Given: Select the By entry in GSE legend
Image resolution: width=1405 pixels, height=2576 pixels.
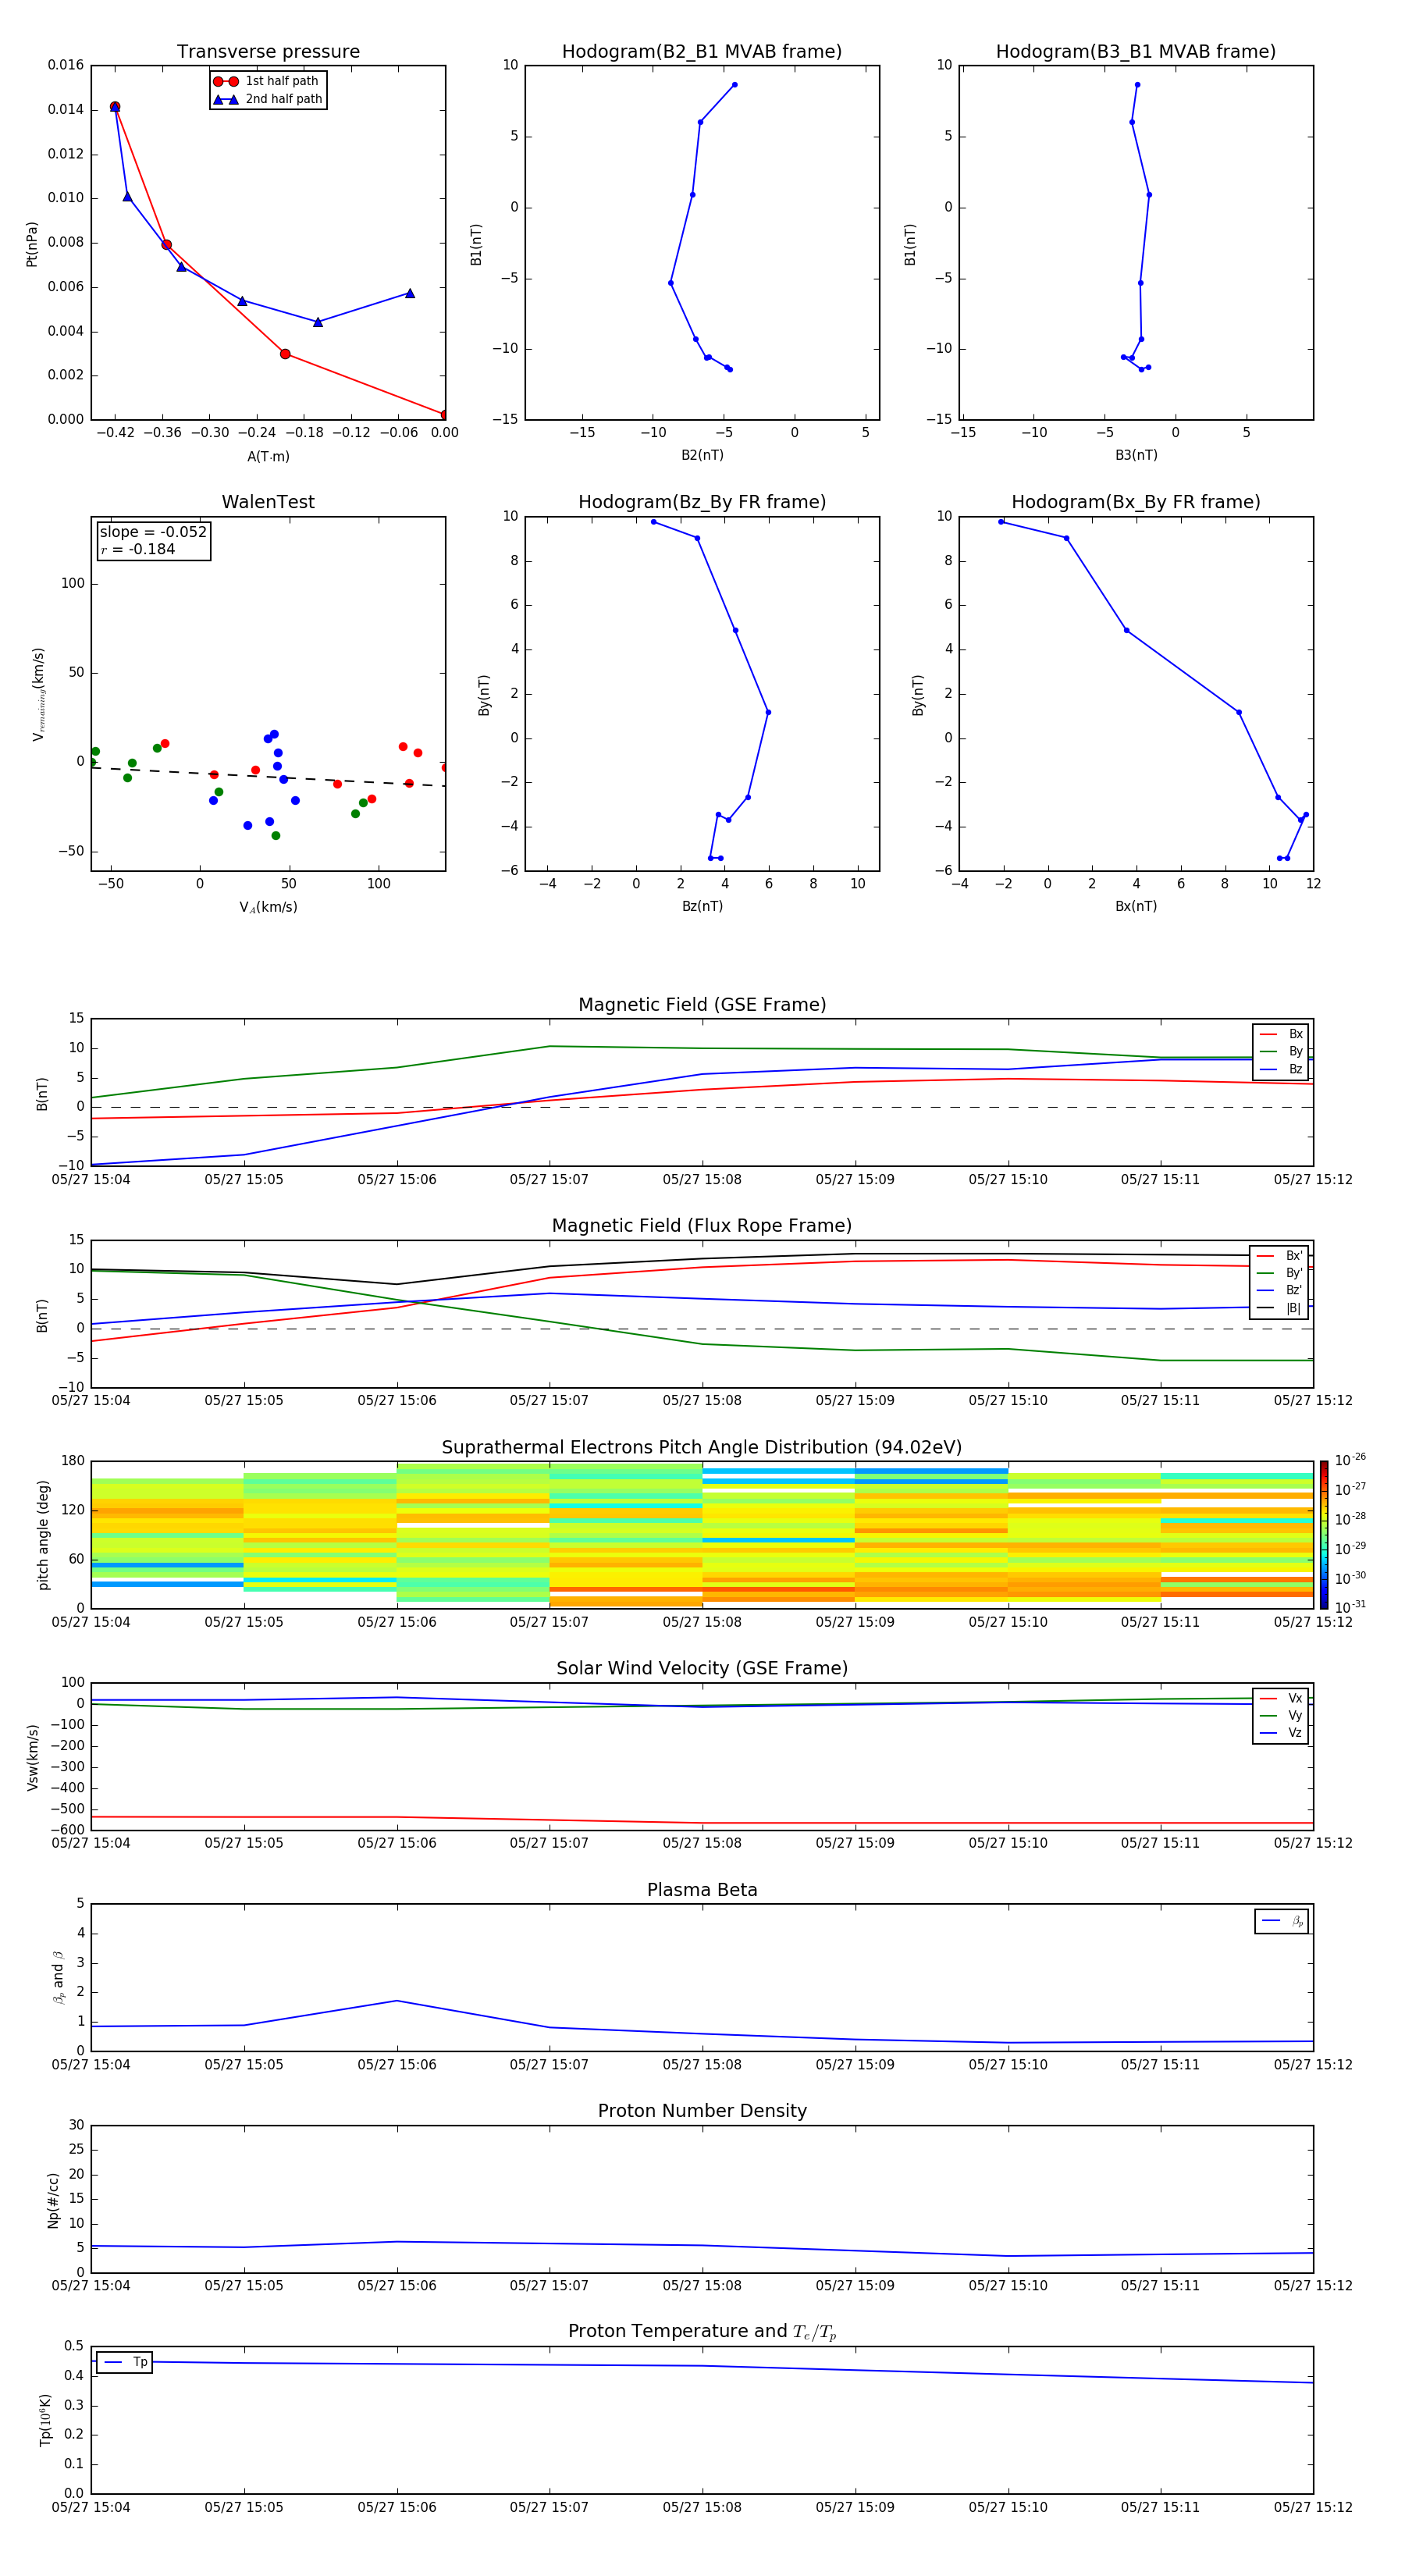Looking at the screenshot, I should point(1281,1052).
